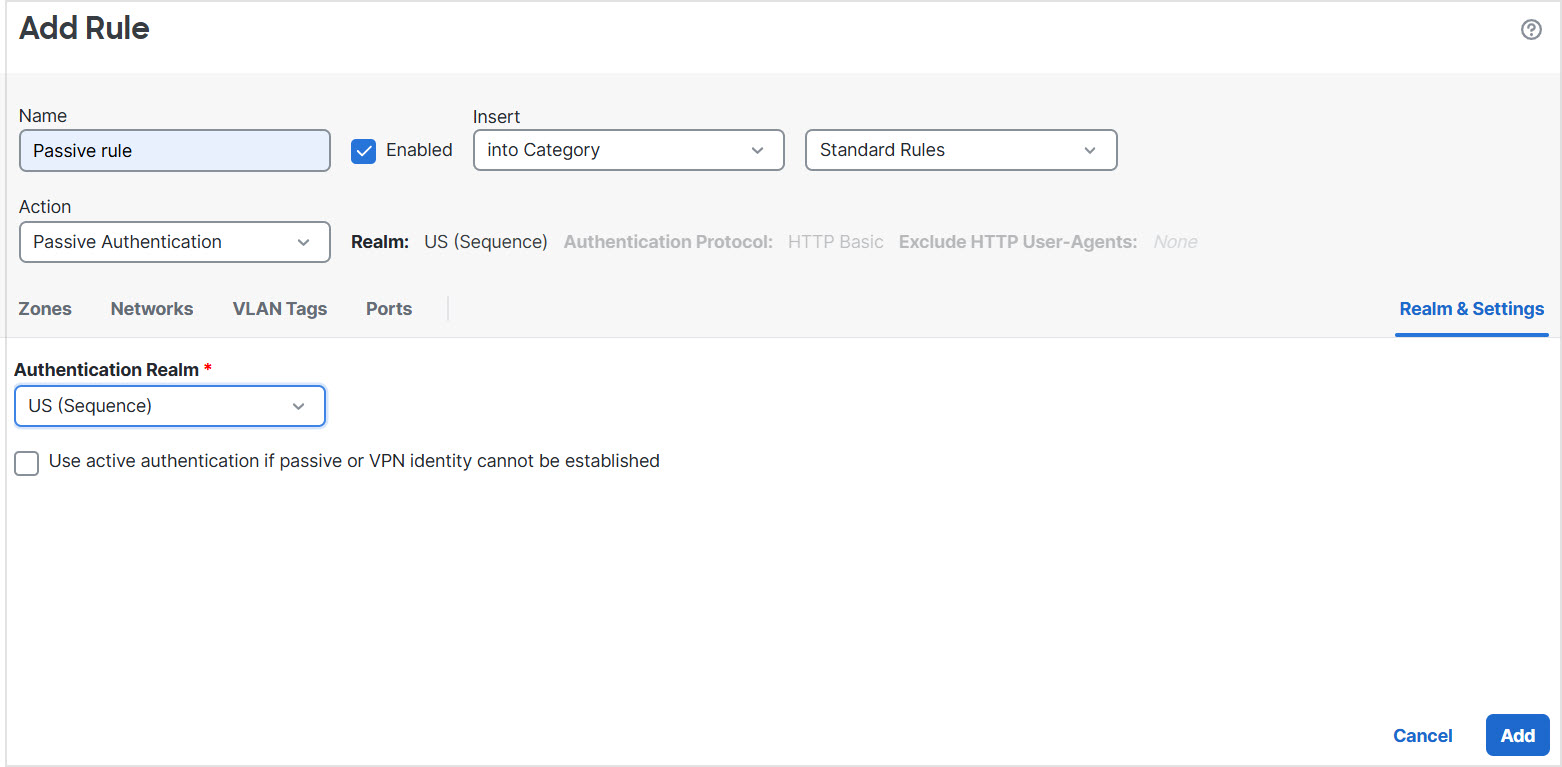
Task: Open the Standard Rules dropdown
Action: click(x=960, y=150)
